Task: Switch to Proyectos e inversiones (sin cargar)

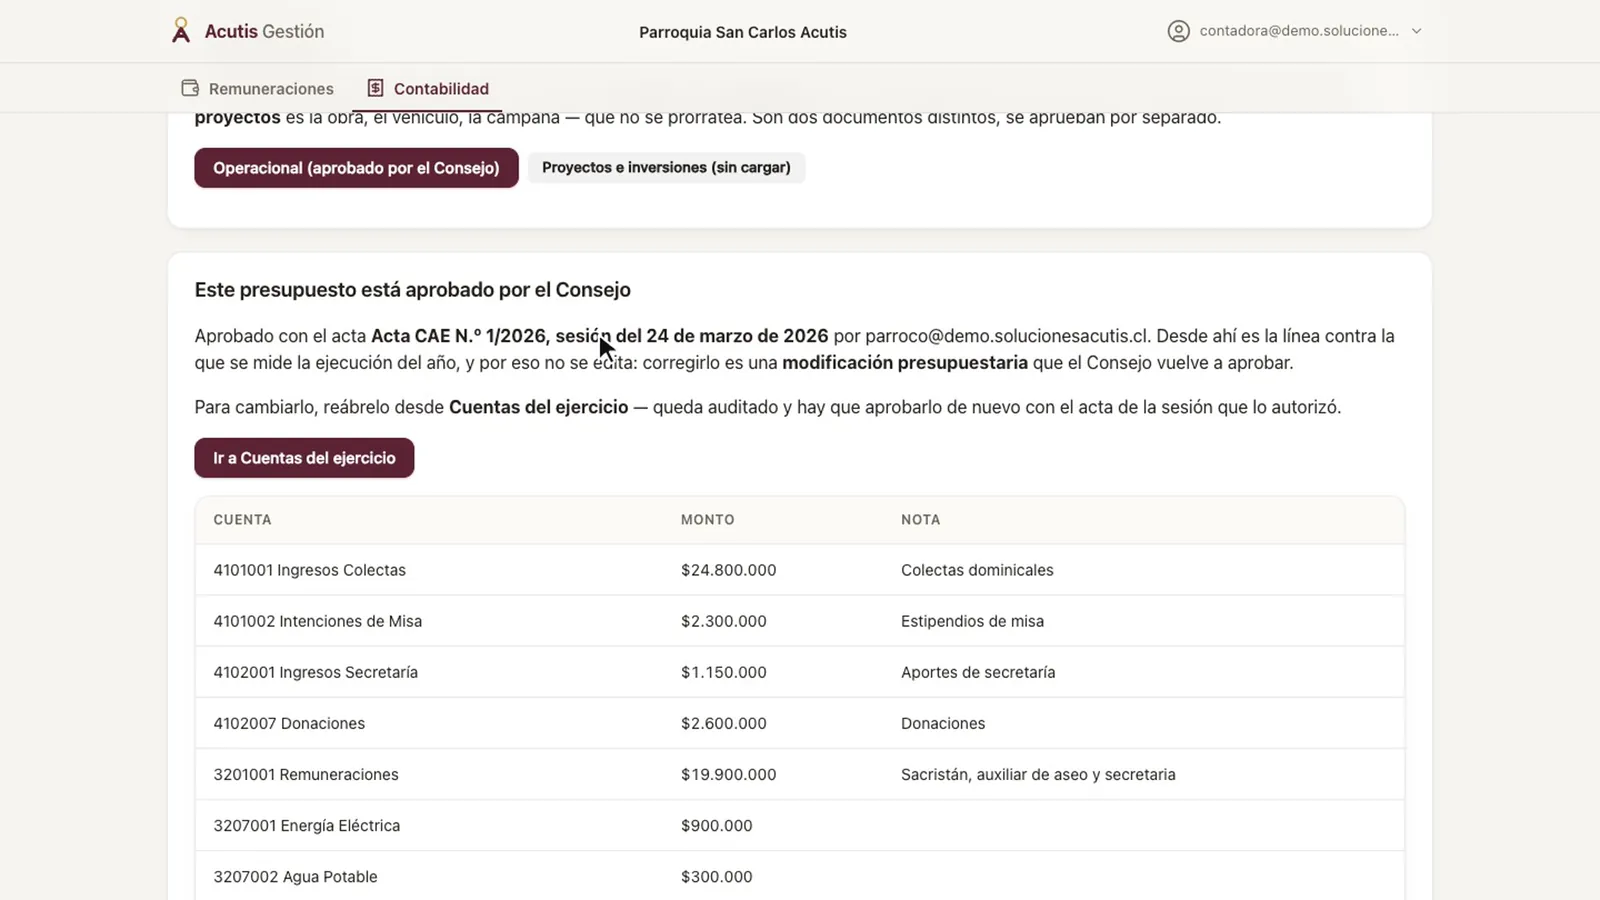Action: pos(666,167)
